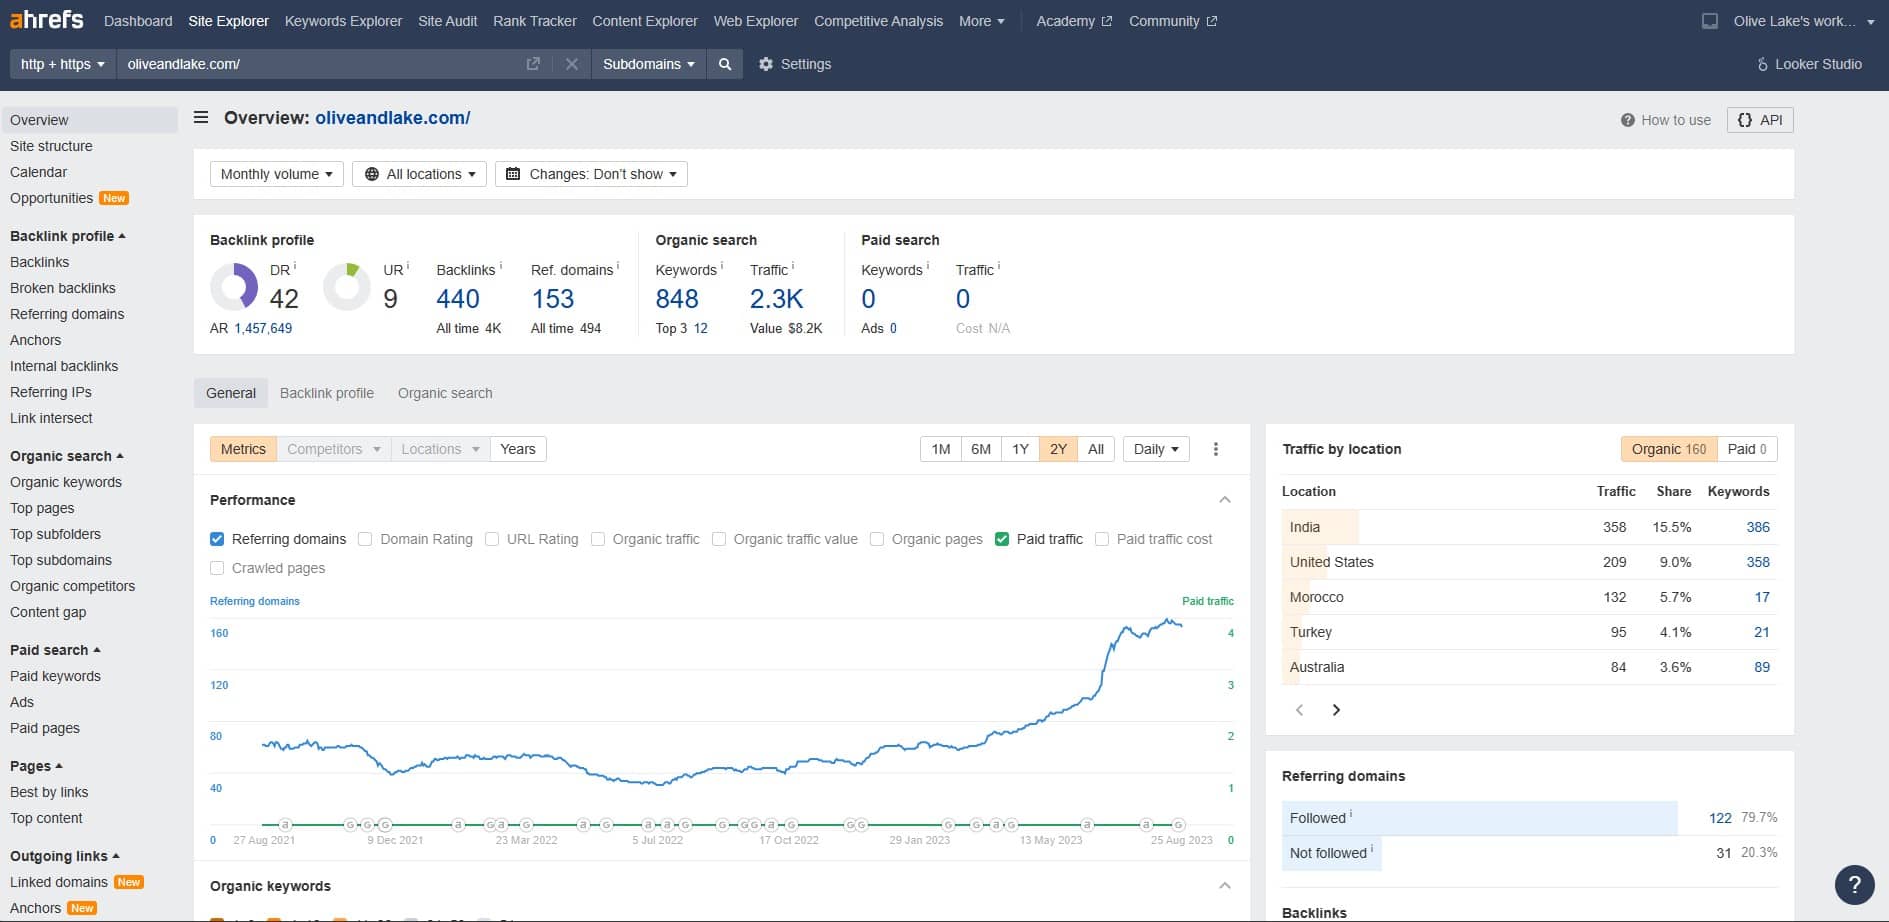
Task: Uncheck the Referring domains checkbox
Action: click(x=216, y=539)
